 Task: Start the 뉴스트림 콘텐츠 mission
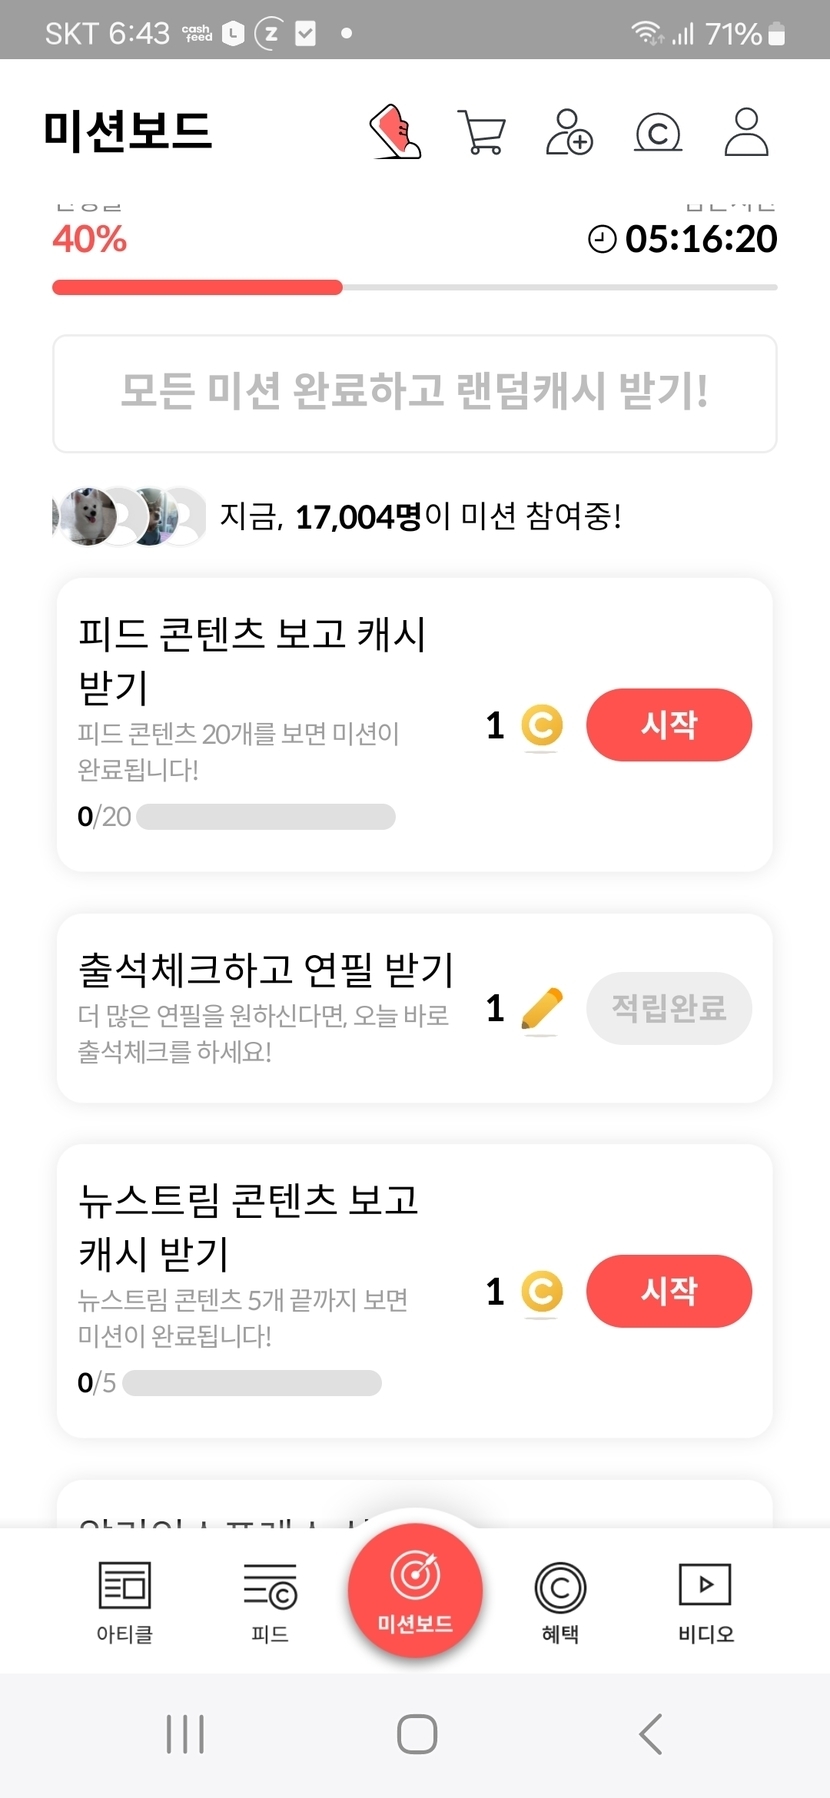pos(668,1291)
